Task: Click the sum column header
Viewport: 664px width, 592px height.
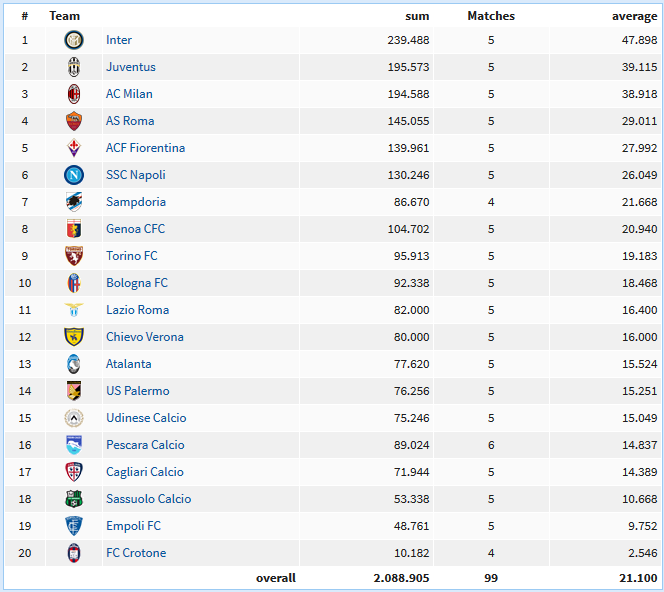Action: (x=417, y=16)
